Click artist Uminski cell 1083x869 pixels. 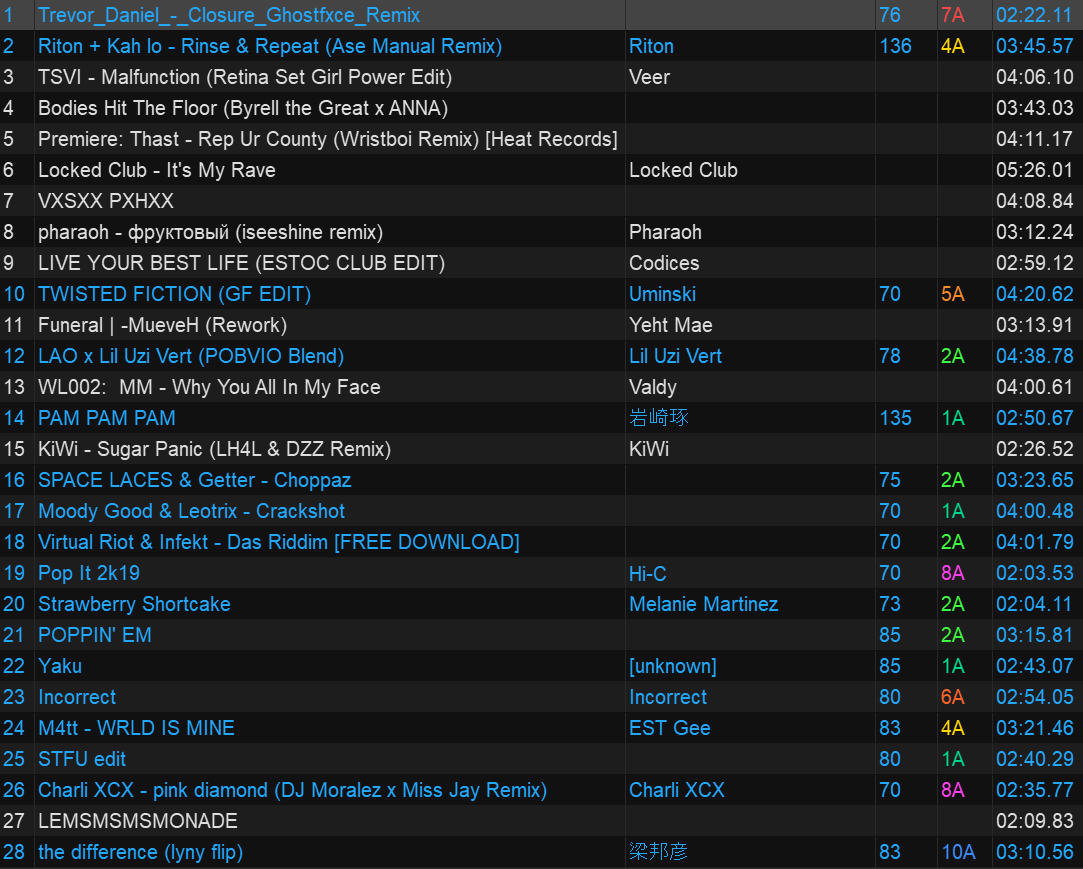[662, 294]
